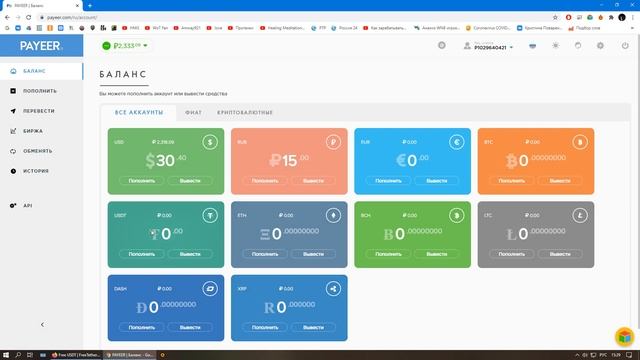Click the dollar icon on USD card

coord(210,142)
